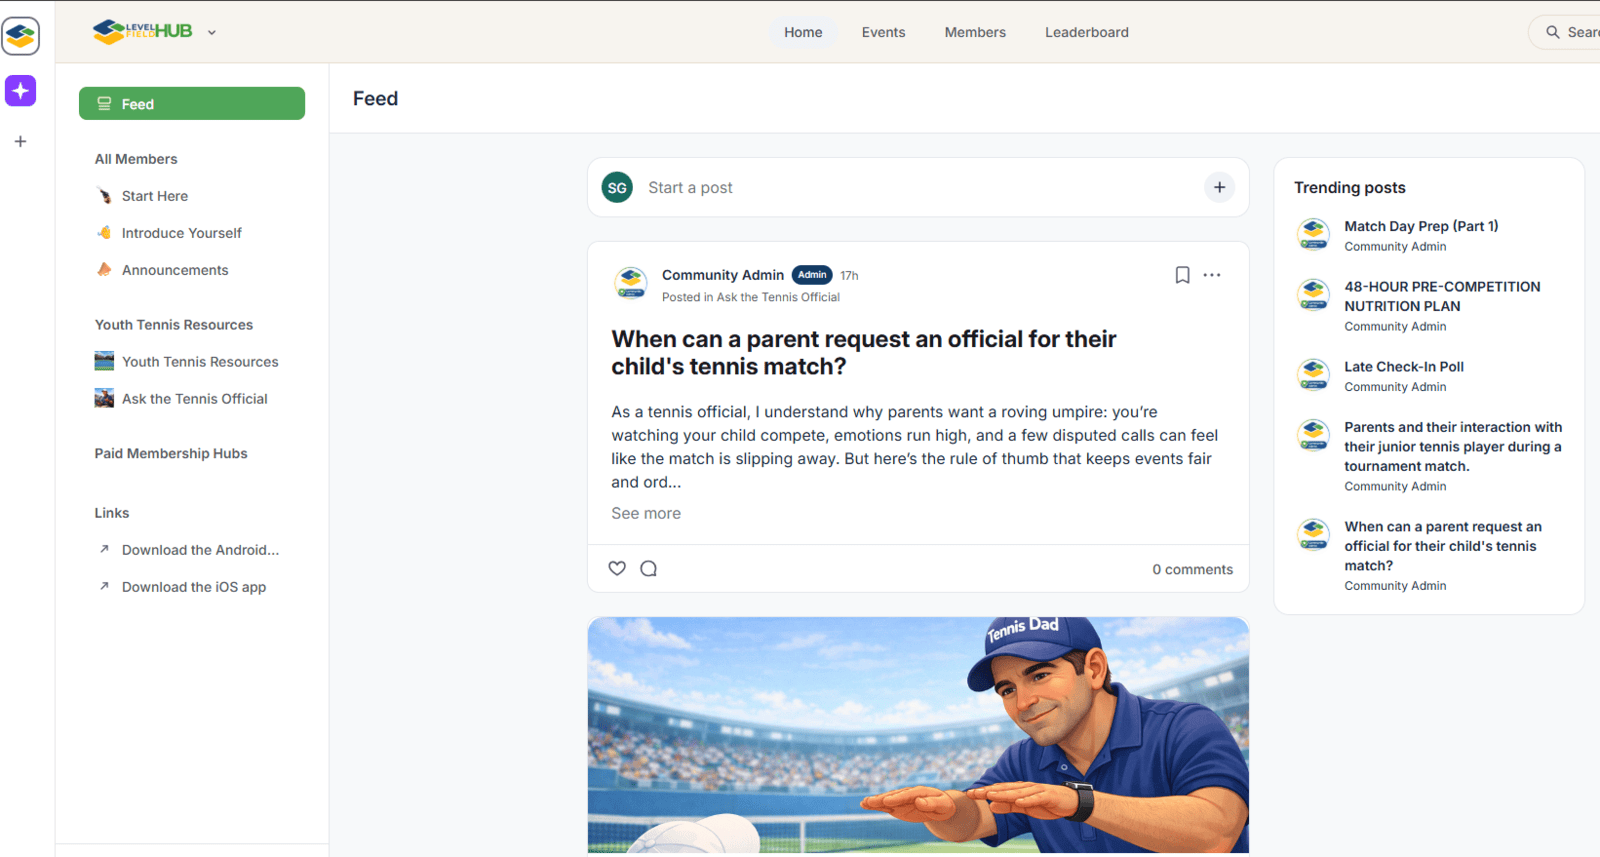Viewport: 1600px width, 857px height.
Task: Open the Tennis Dad post image
Action: [x=918, y=735]
